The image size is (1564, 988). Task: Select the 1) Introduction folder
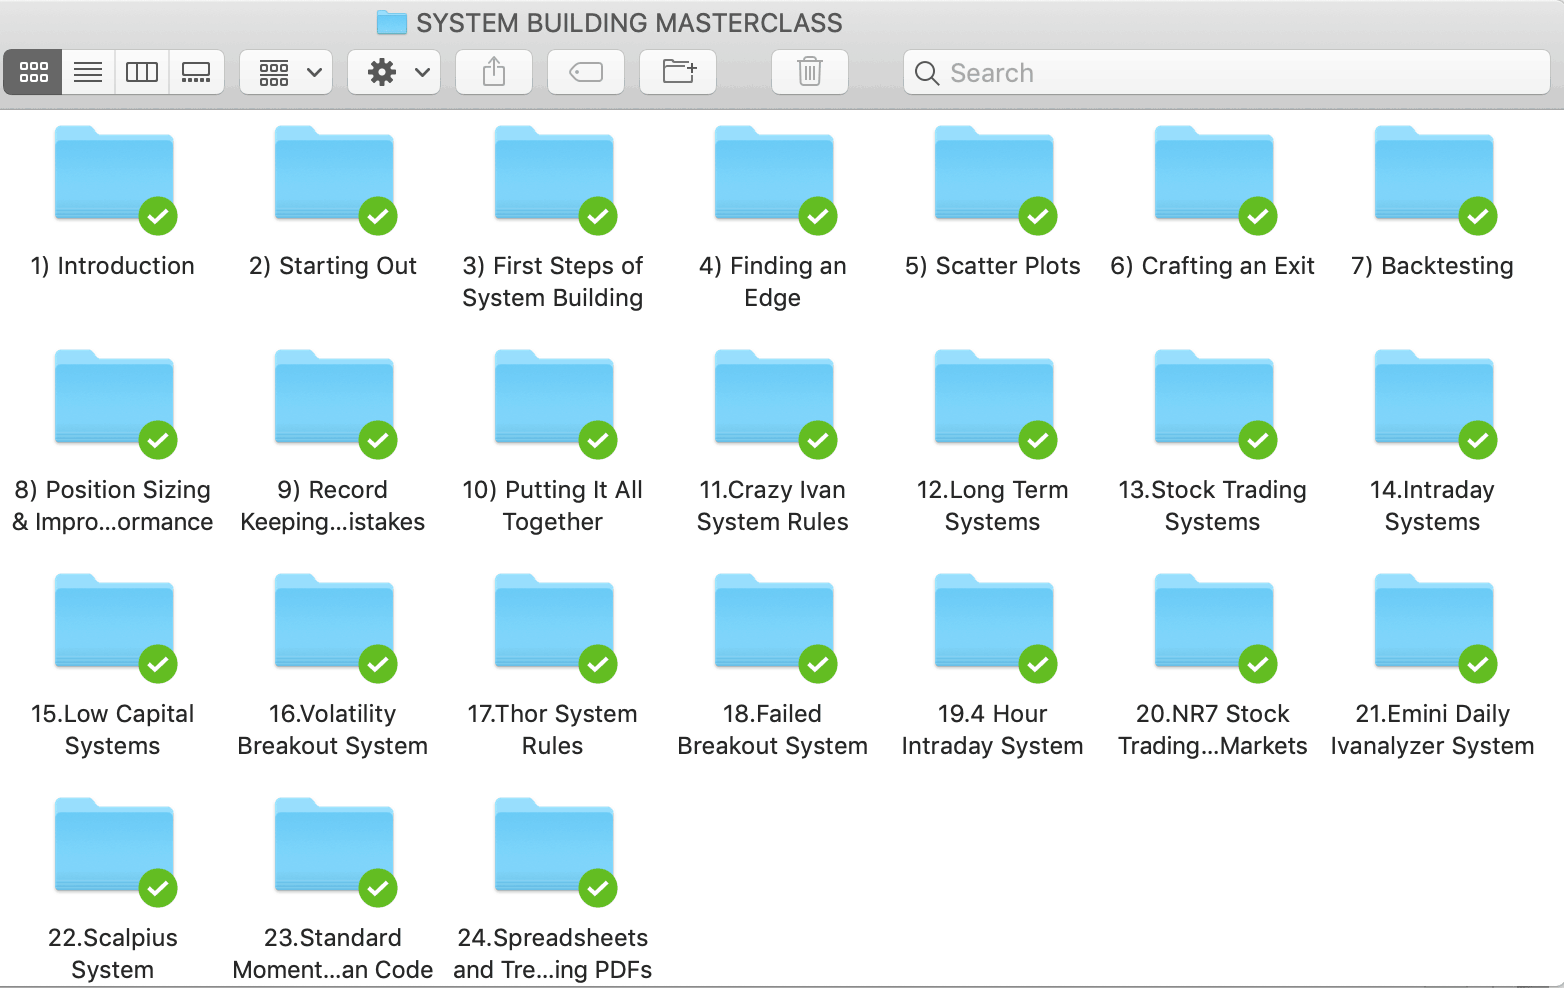point(114,176)
